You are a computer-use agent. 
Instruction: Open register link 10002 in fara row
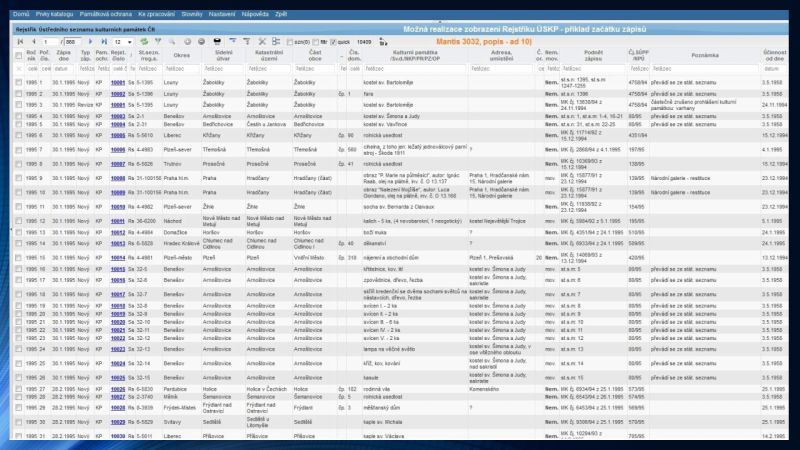(x=118, y=94)
